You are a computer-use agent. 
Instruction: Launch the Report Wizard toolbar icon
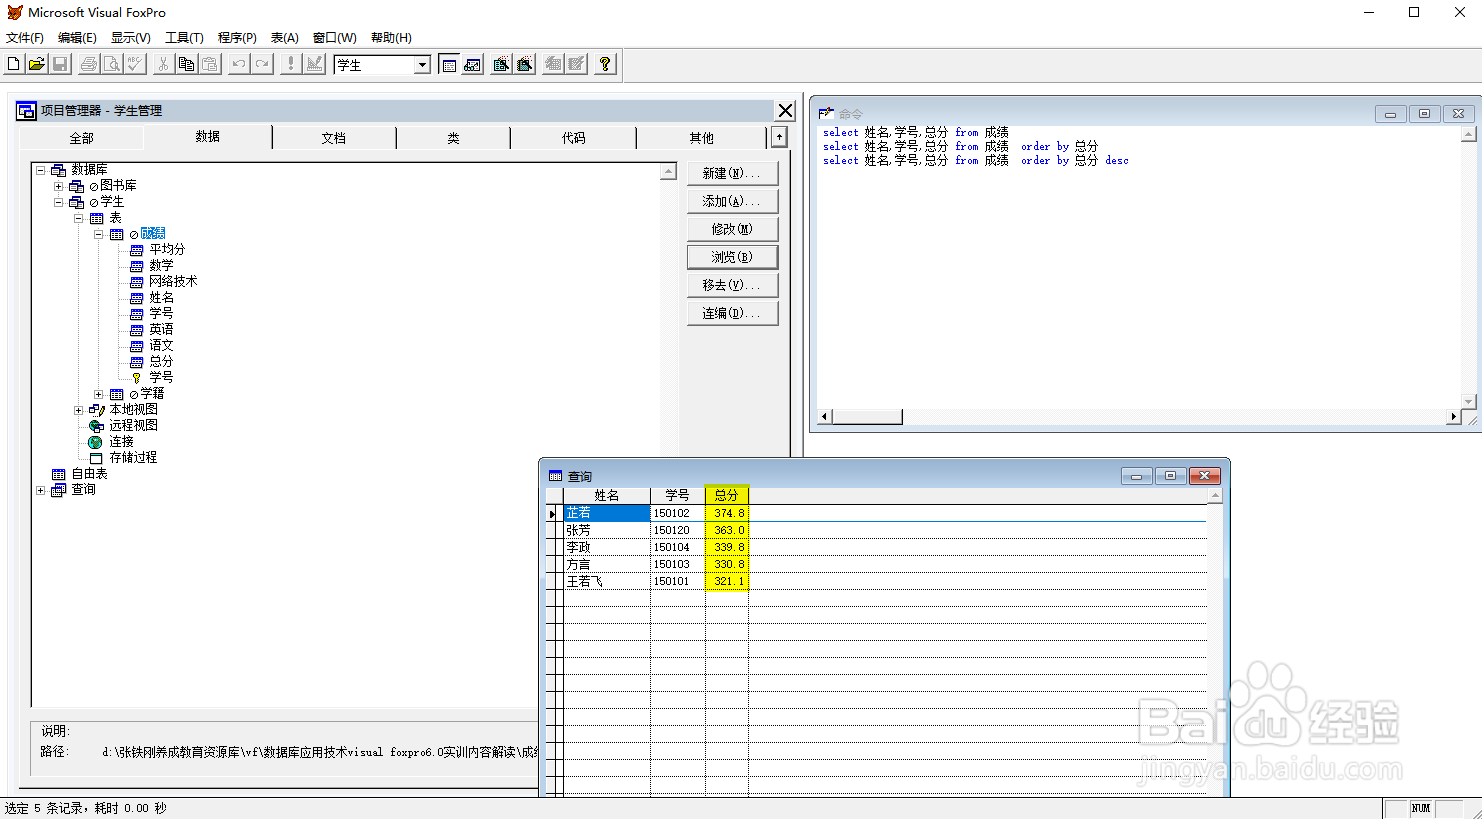point(524,64)
